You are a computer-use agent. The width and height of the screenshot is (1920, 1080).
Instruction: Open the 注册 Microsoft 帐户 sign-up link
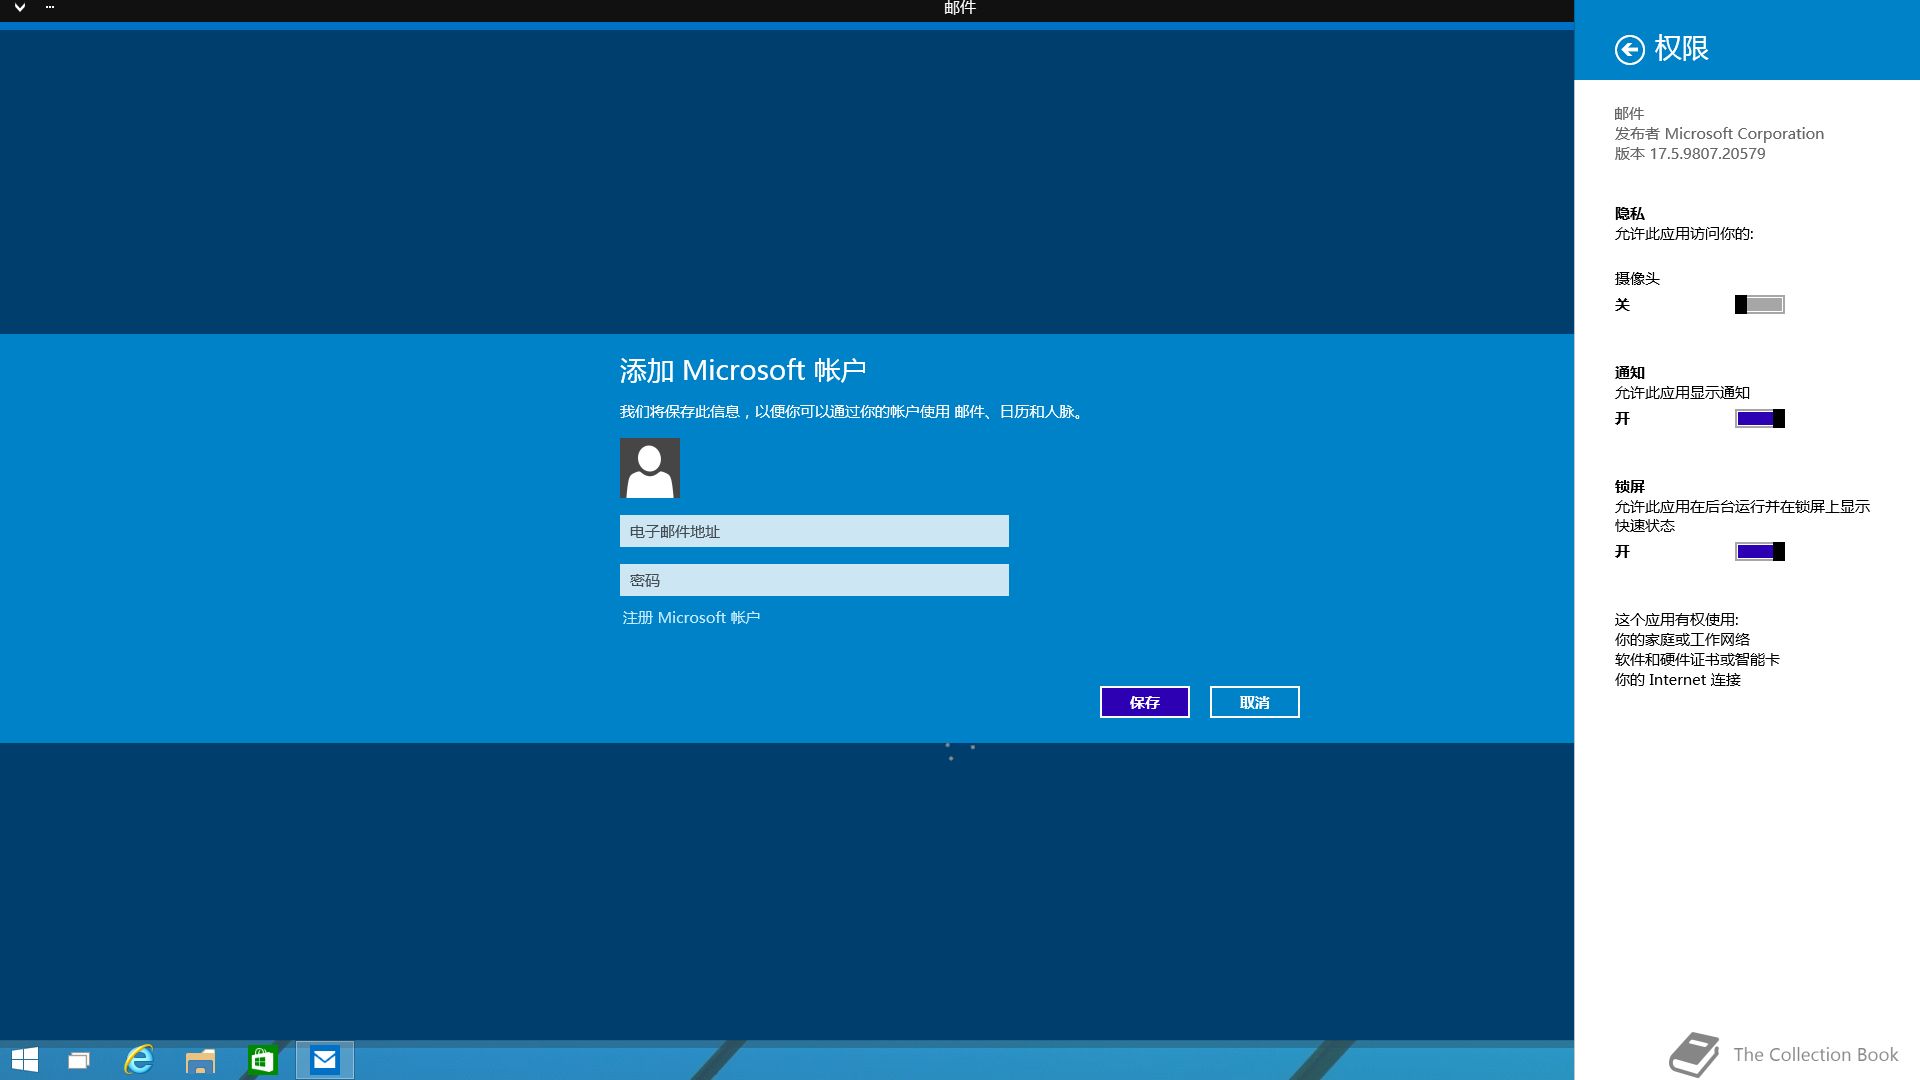[691, 618]
